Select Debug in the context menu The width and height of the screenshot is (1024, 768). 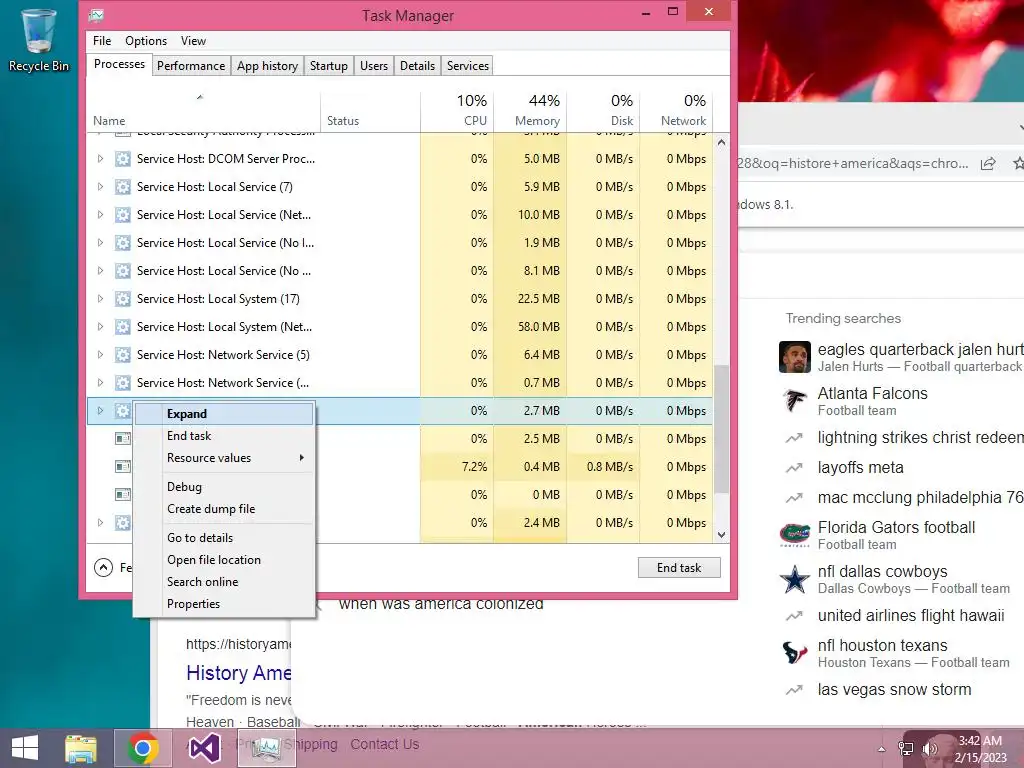click(224, 487)
